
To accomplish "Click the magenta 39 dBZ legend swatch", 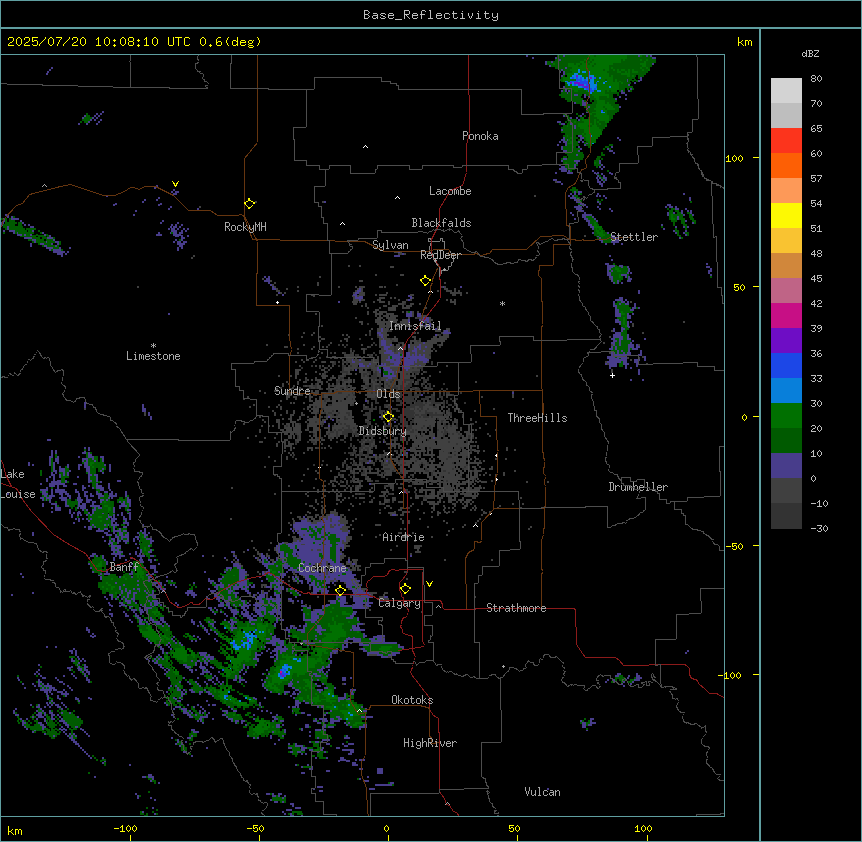I will point(786,315).
